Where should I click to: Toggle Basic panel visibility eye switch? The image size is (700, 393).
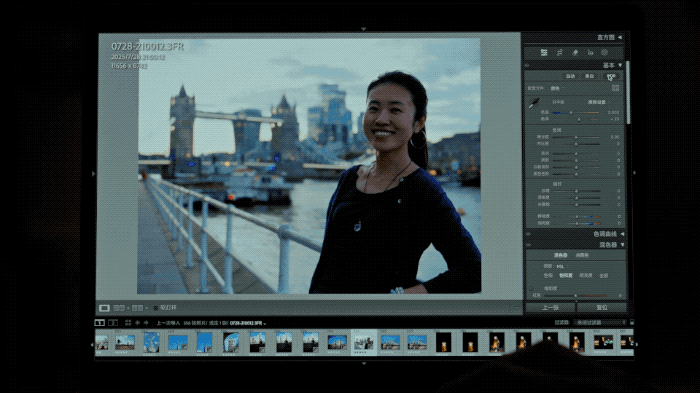tap(527, 66)
